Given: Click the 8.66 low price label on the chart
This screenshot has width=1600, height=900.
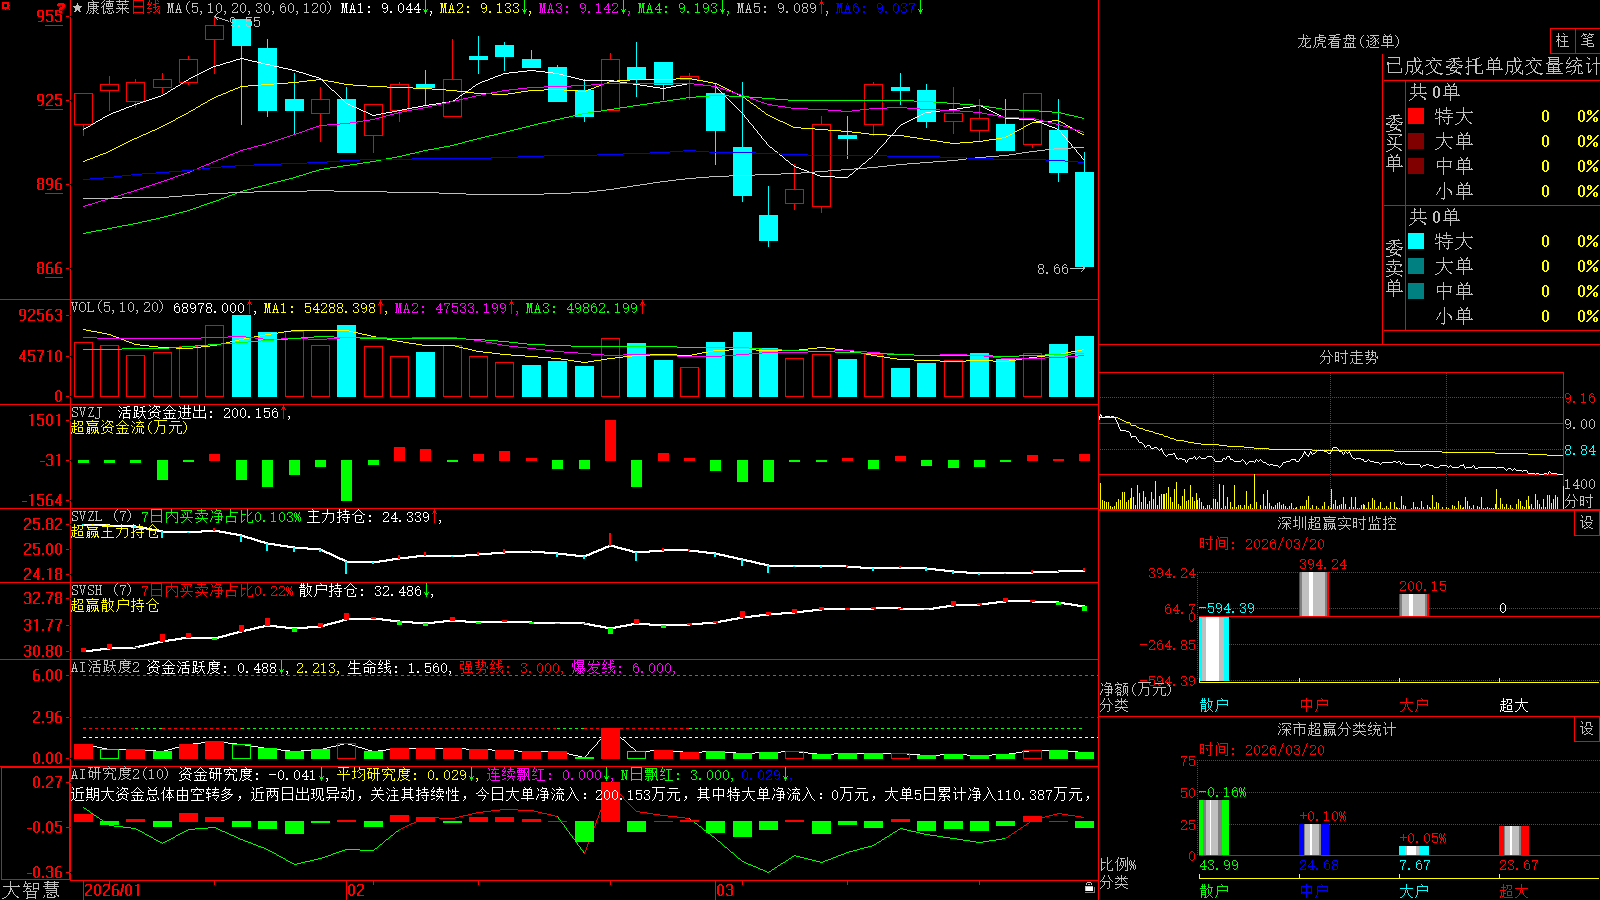Looking at the screenshot, I should coord(1053,269).
